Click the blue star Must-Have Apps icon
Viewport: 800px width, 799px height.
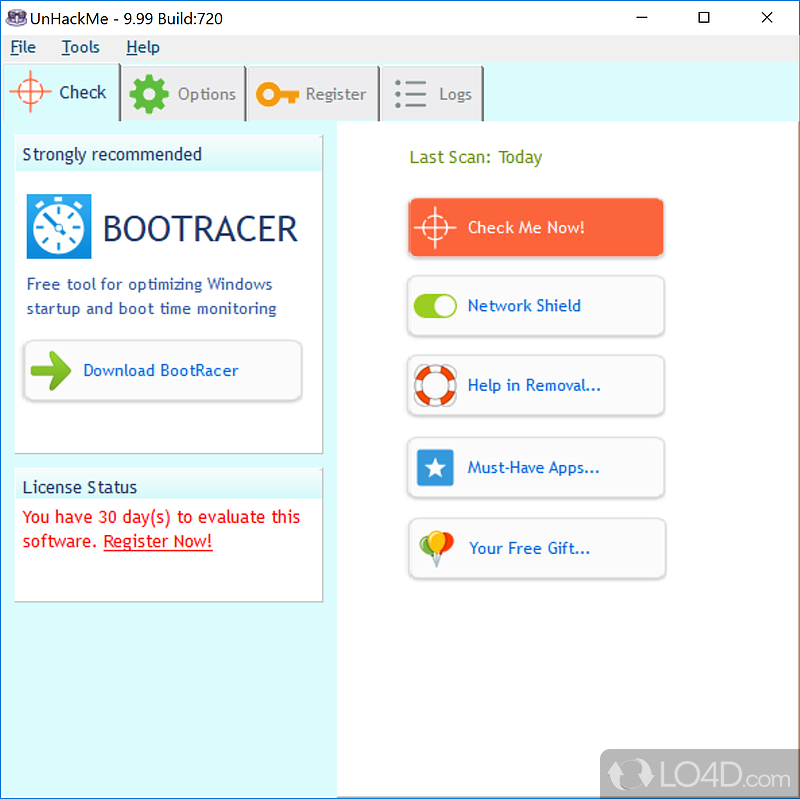(435, 467)
